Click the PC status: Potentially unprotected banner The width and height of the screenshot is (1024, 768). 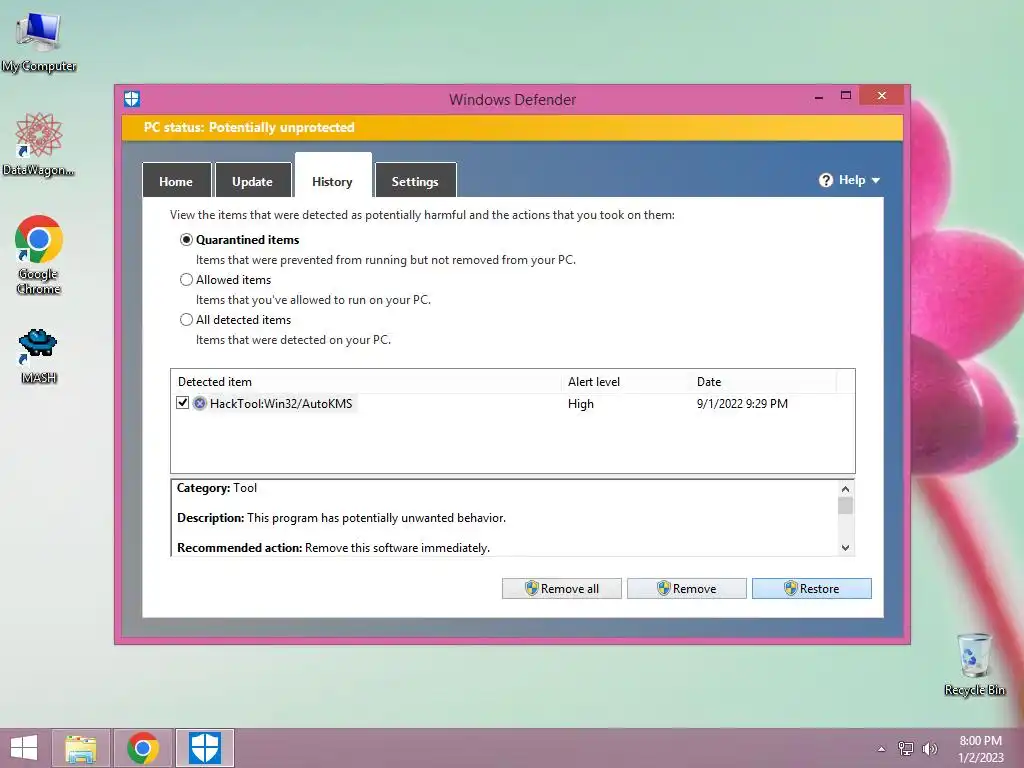(512, 127)
